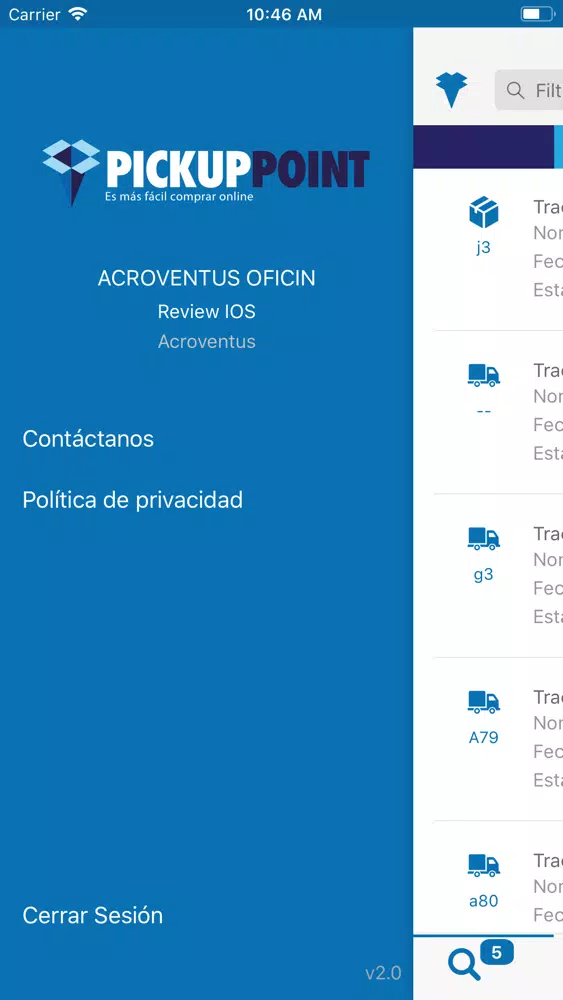The width and height of the screenshot is (563, 1000).
Task: Click the -- code under the second truck
Action: (483, 411)
